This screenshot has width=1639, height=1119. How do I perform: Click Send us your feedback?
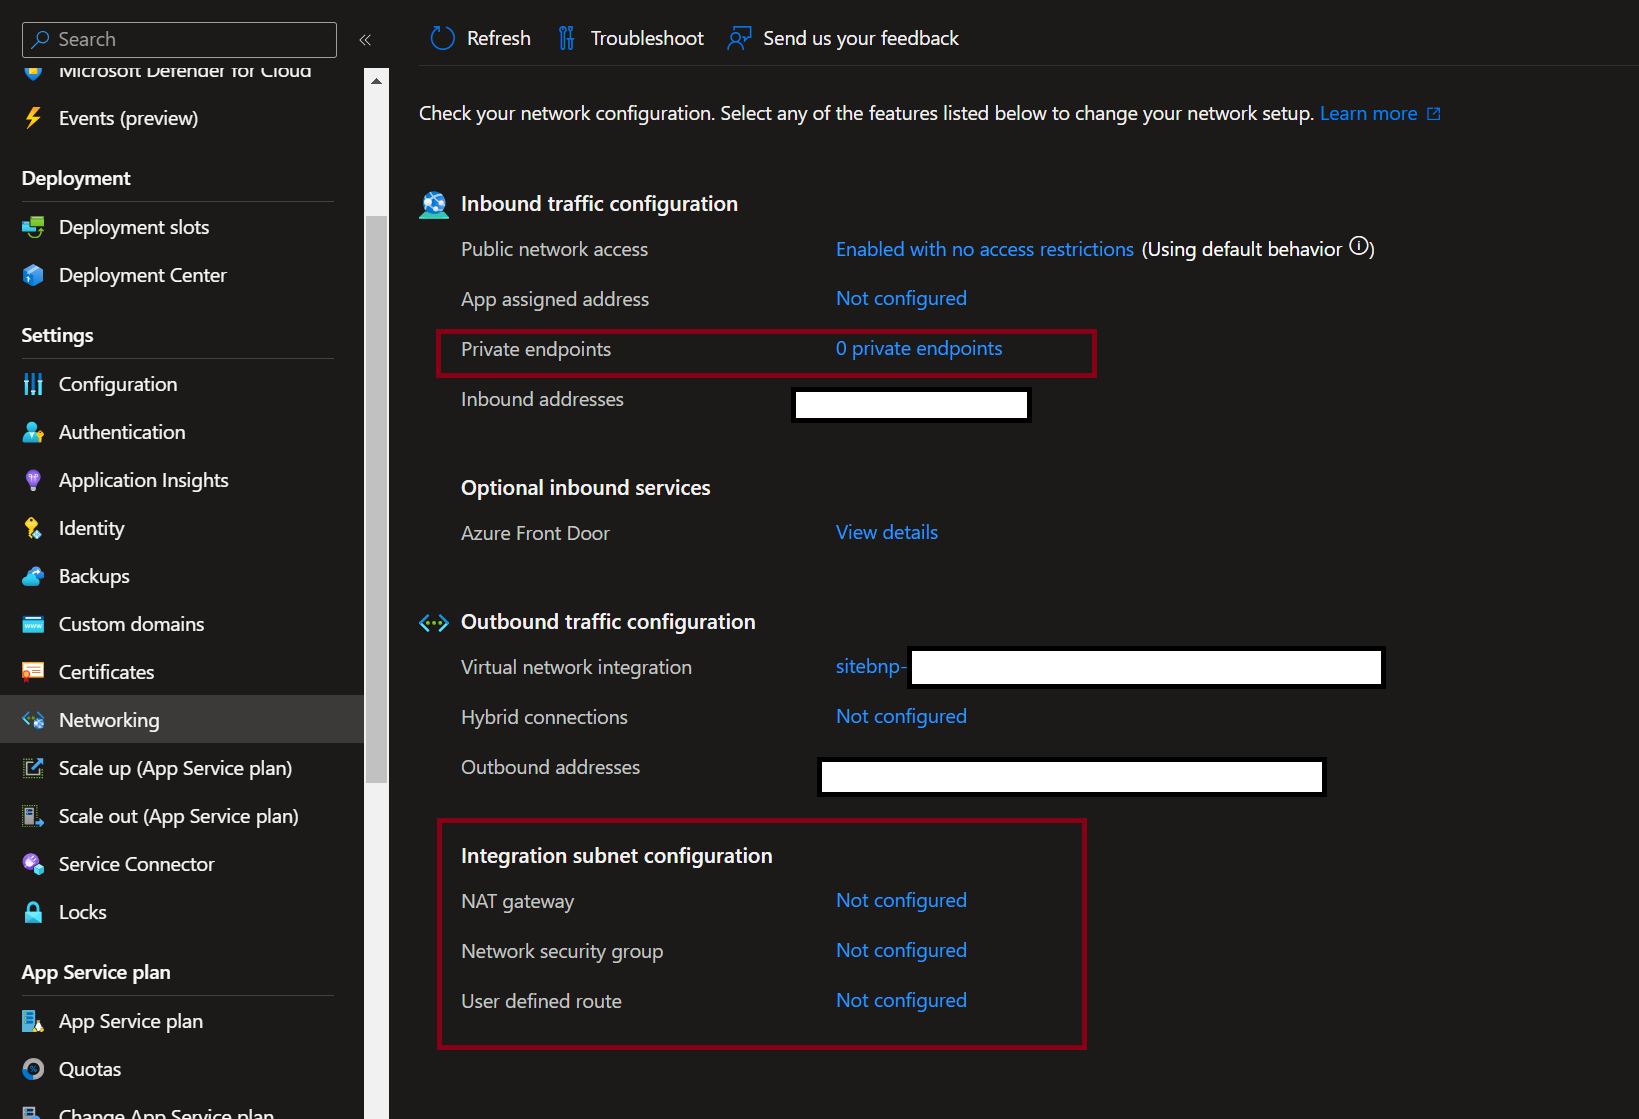861,38
